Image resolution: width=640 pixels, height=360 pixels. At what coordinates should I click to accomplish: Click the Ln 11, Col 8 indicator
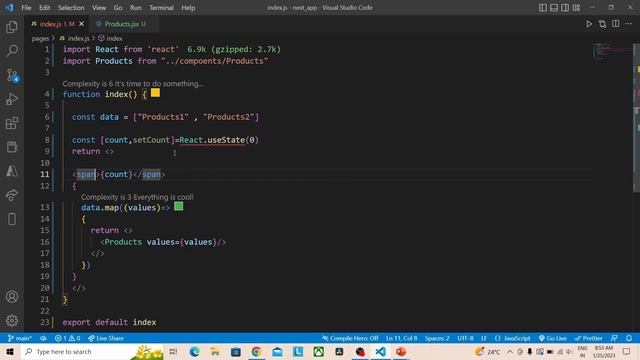[402, 338]
